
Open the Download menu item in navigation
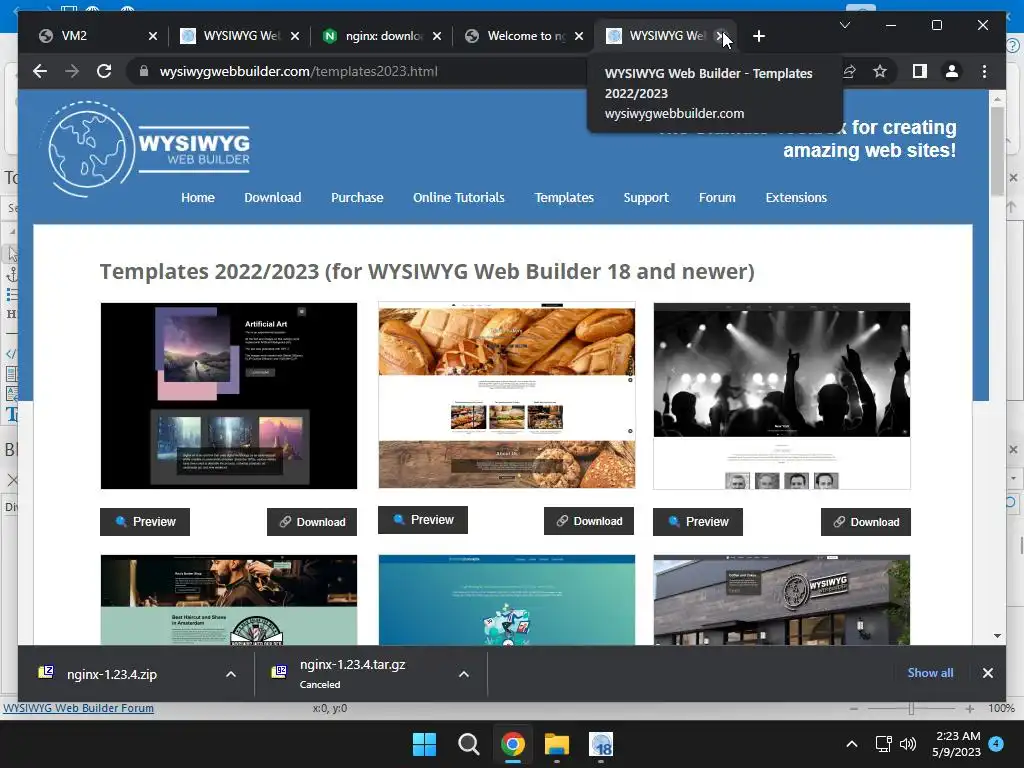coord(272,197)
